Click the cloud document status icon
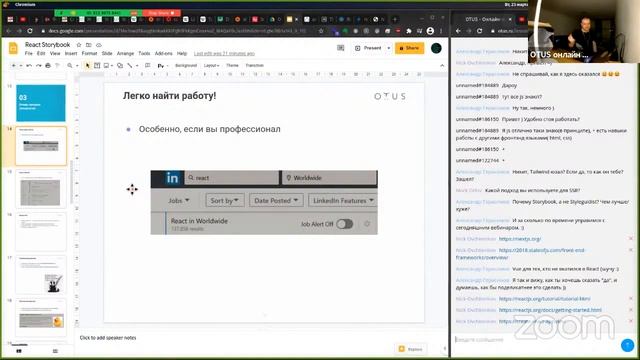Image resolution: width=640 pixels, height=360 pixels. click(x=99, y=45)
